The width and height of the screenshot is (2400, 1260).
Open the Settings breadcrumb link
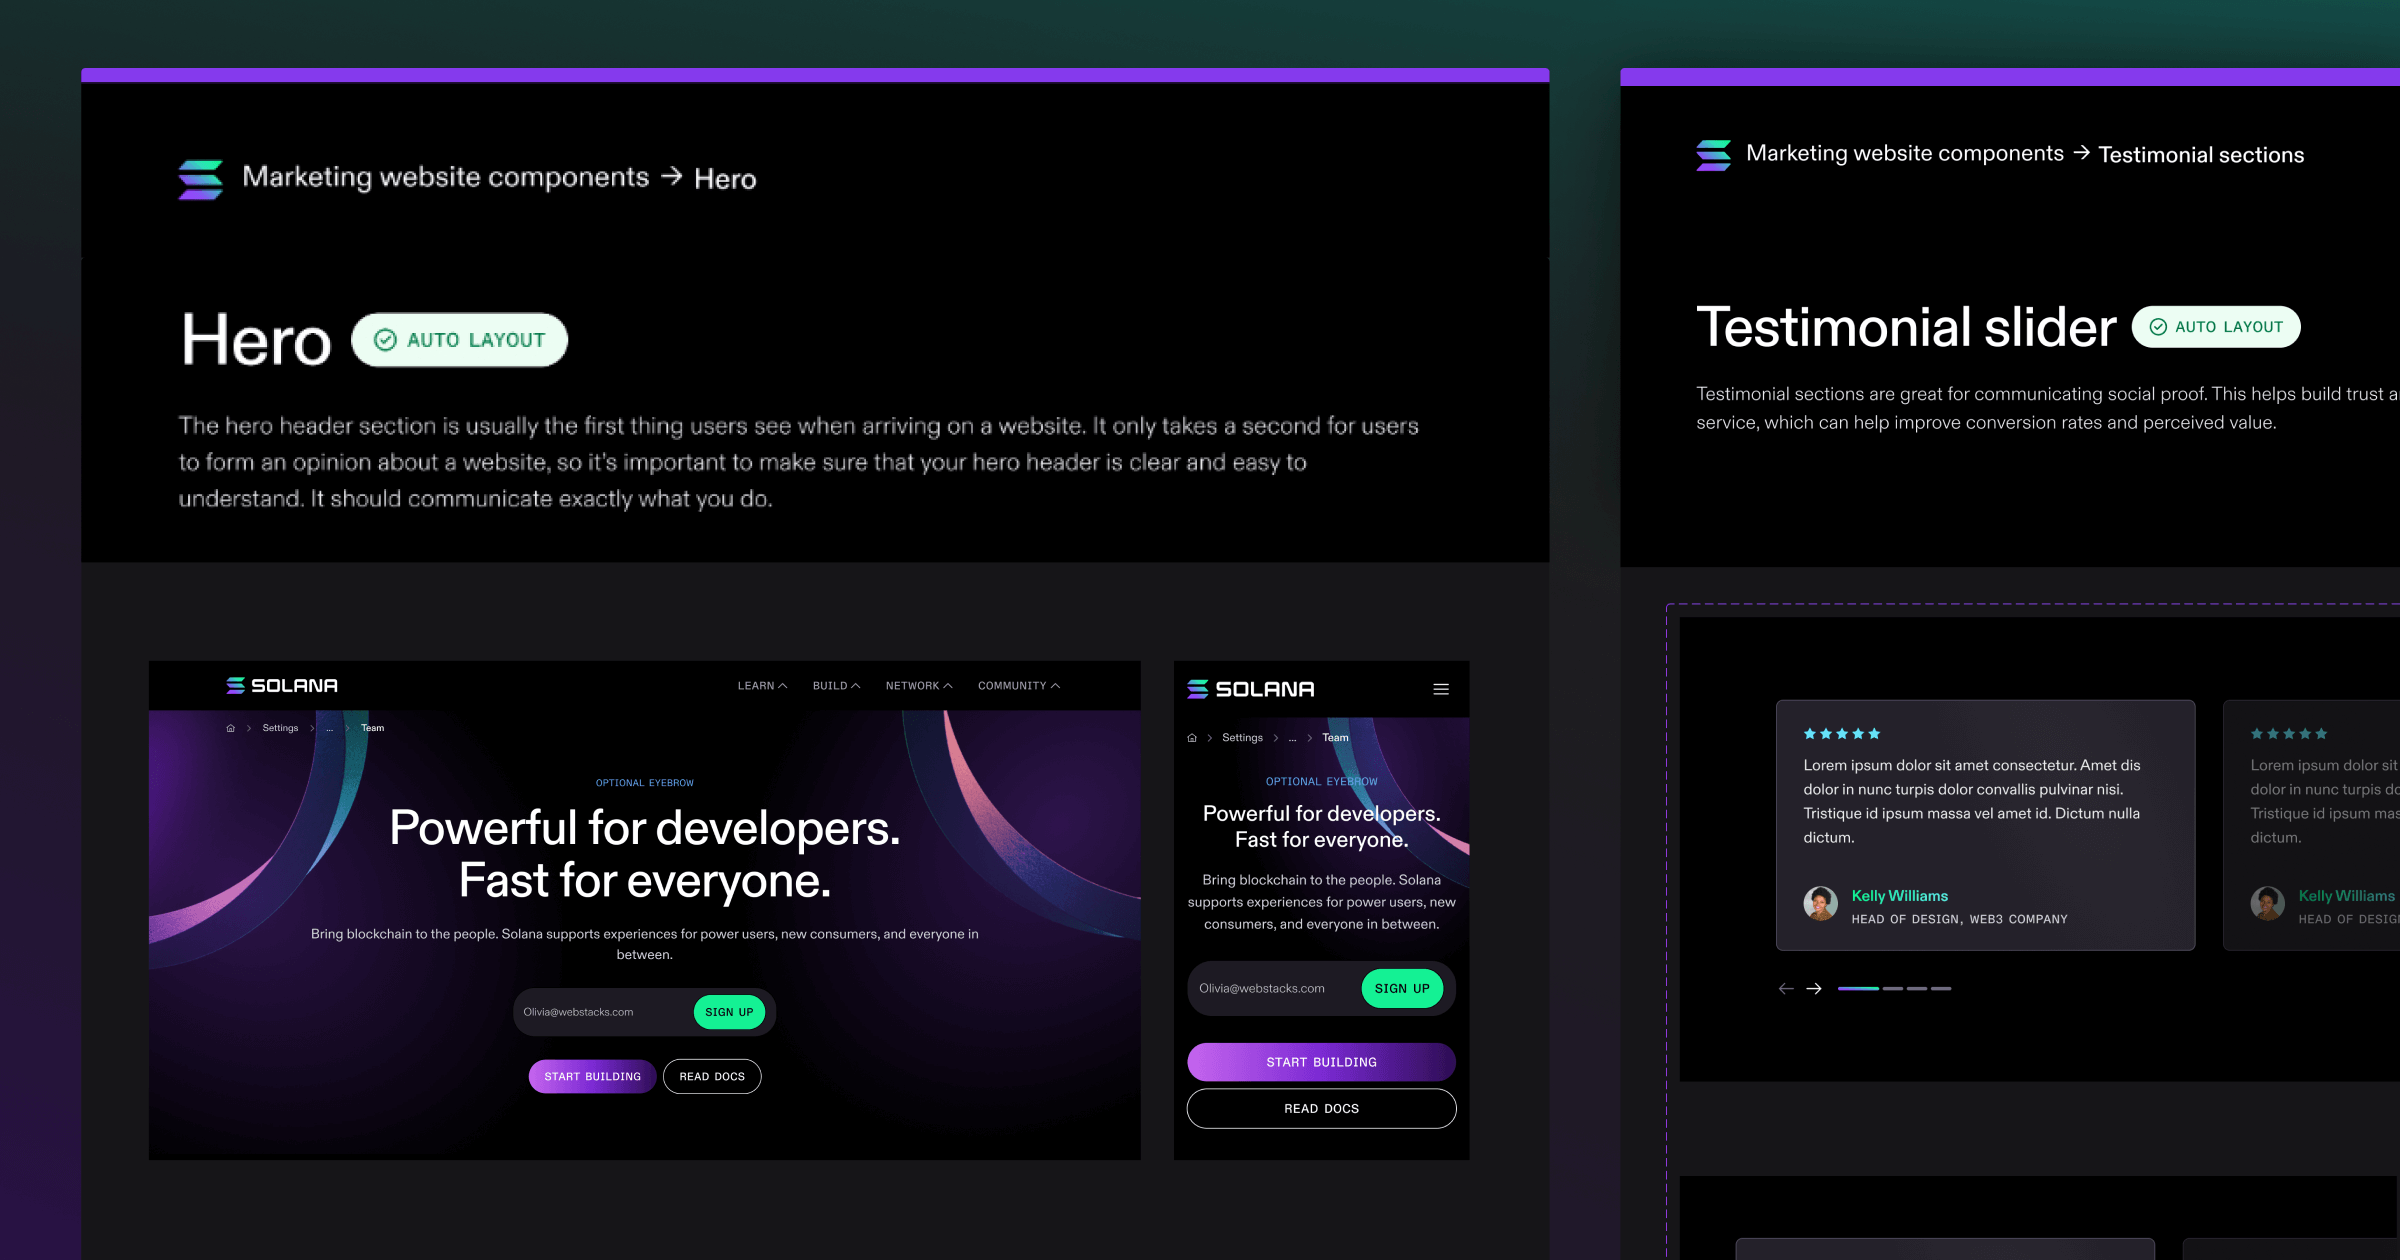[x=280, y=727]
